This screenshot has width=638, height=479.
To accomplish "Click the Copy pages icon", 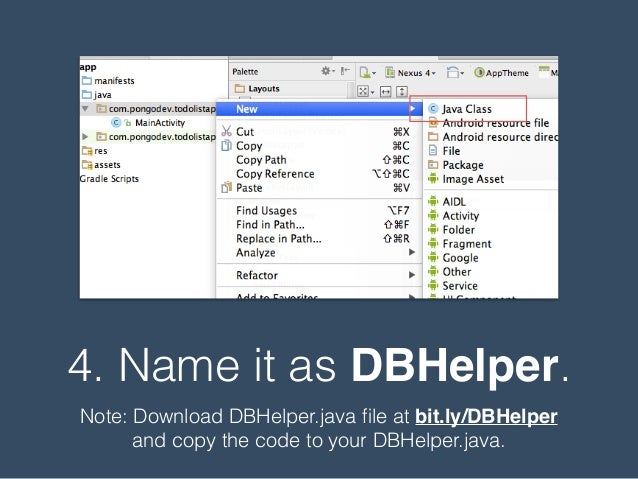I will point(226,145).
